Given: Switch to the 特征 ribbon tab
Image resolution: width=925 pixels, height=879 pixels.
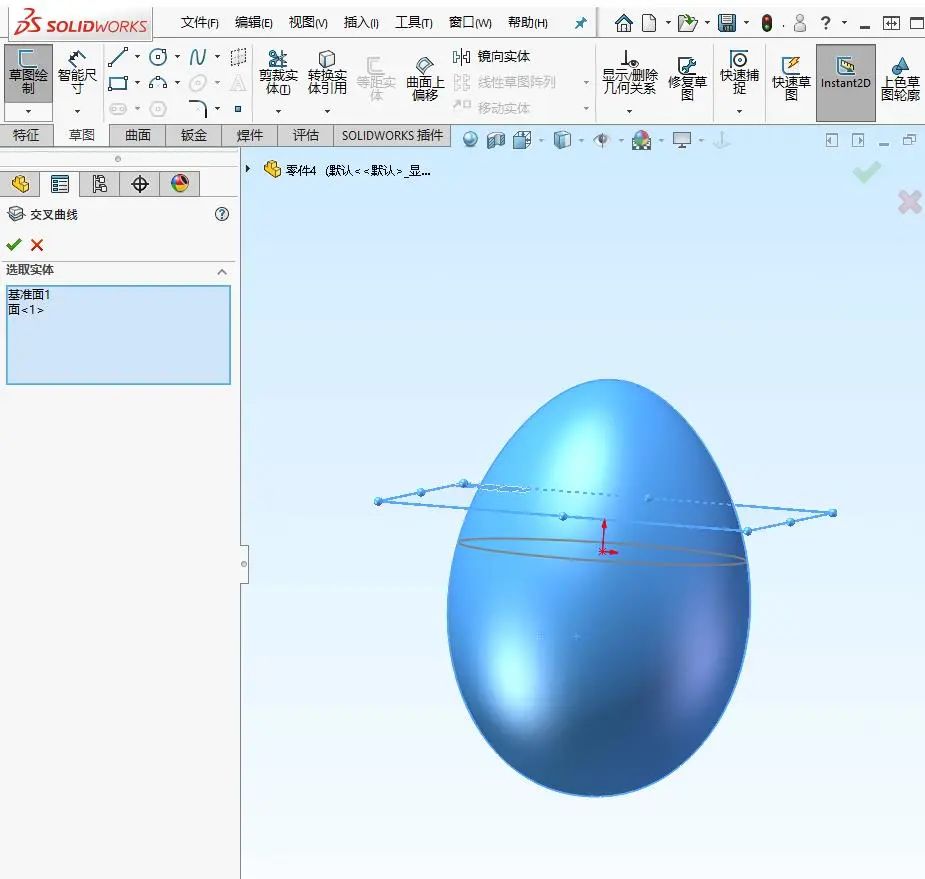Looking at the screenshot, I should 27,134.
